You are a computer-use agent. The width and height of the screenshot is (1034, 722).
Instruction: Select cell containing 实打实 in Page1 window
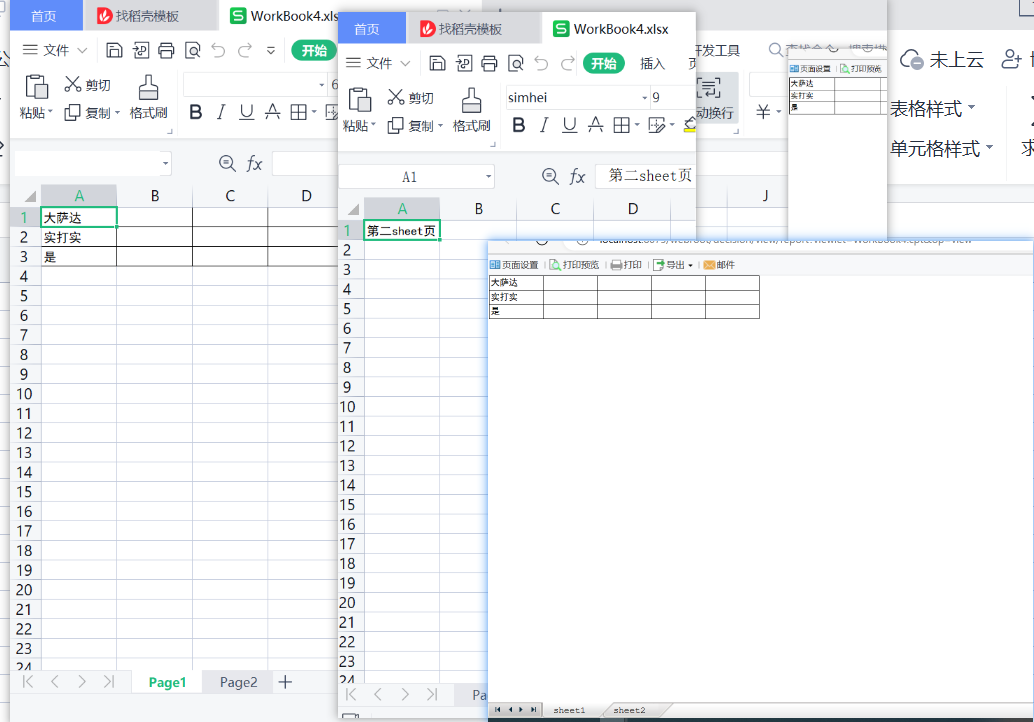point(78,237)
